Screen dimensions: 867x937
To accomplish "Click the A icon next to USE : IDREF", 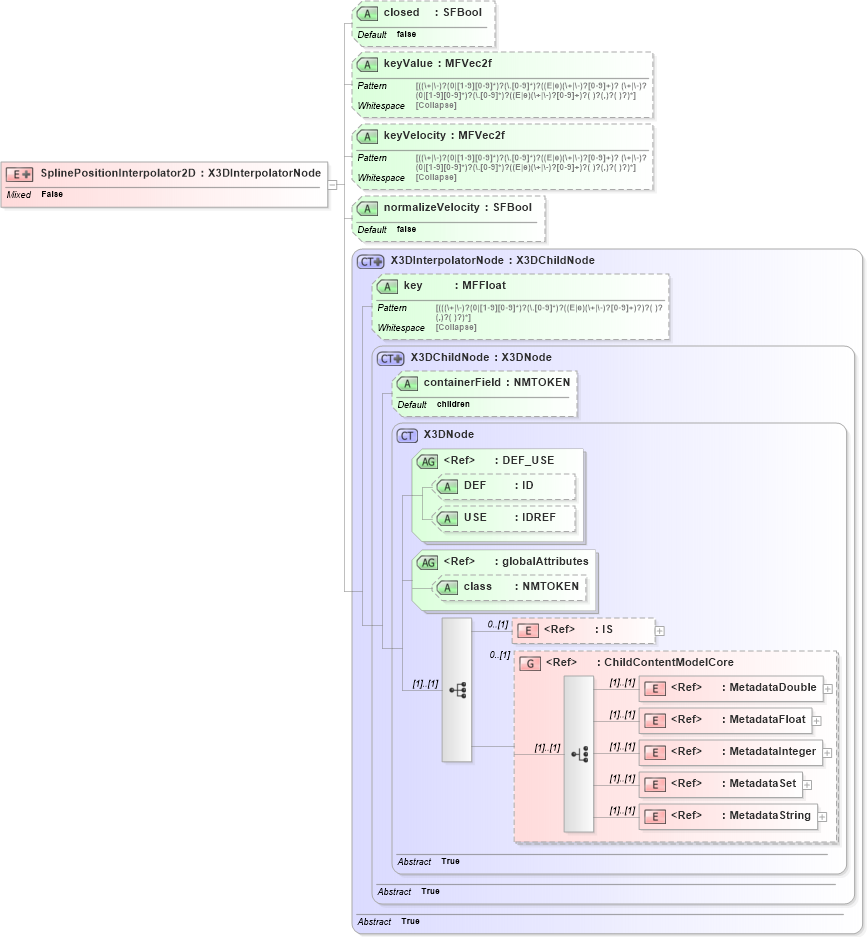I will pyautogui.click(x=448, y=519).
